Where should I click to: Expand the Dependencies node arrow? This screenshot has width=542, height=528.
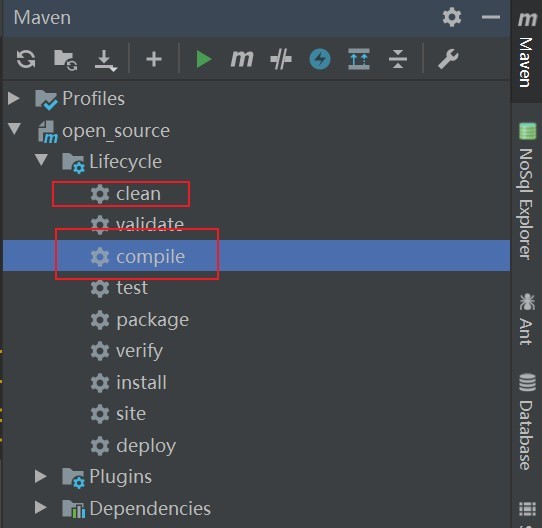41,508
